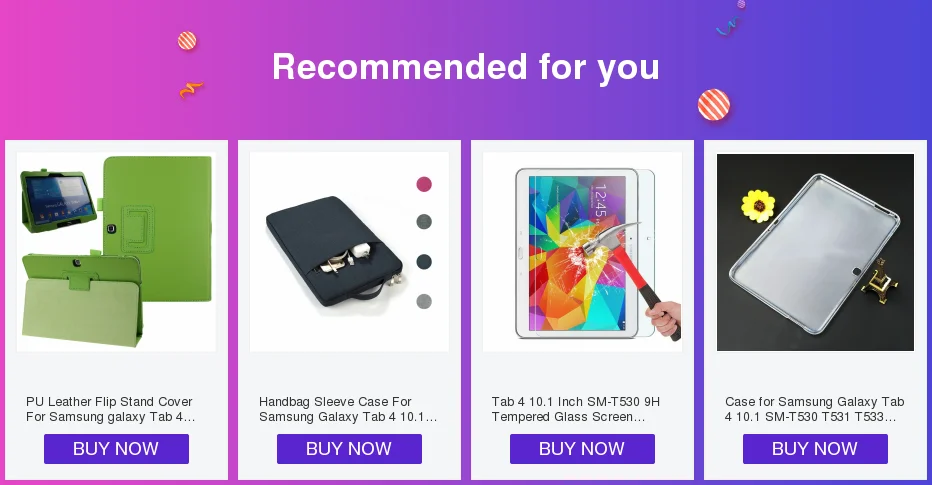
Task: Select the dark navy color dot on sleeve
Action: tap(424, 262)
